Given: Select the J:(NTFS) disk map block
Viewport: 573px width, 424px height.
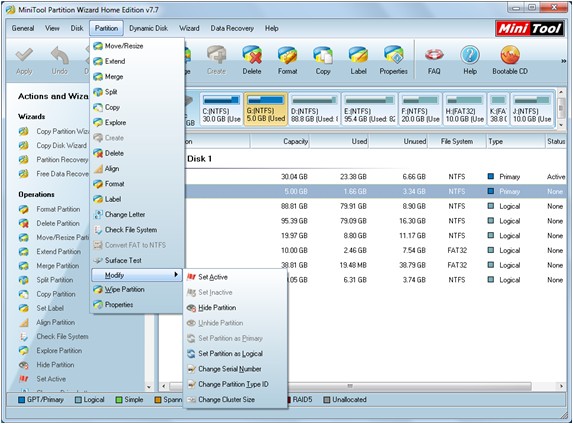Looking at the screenshot, I should click(532, 109).
